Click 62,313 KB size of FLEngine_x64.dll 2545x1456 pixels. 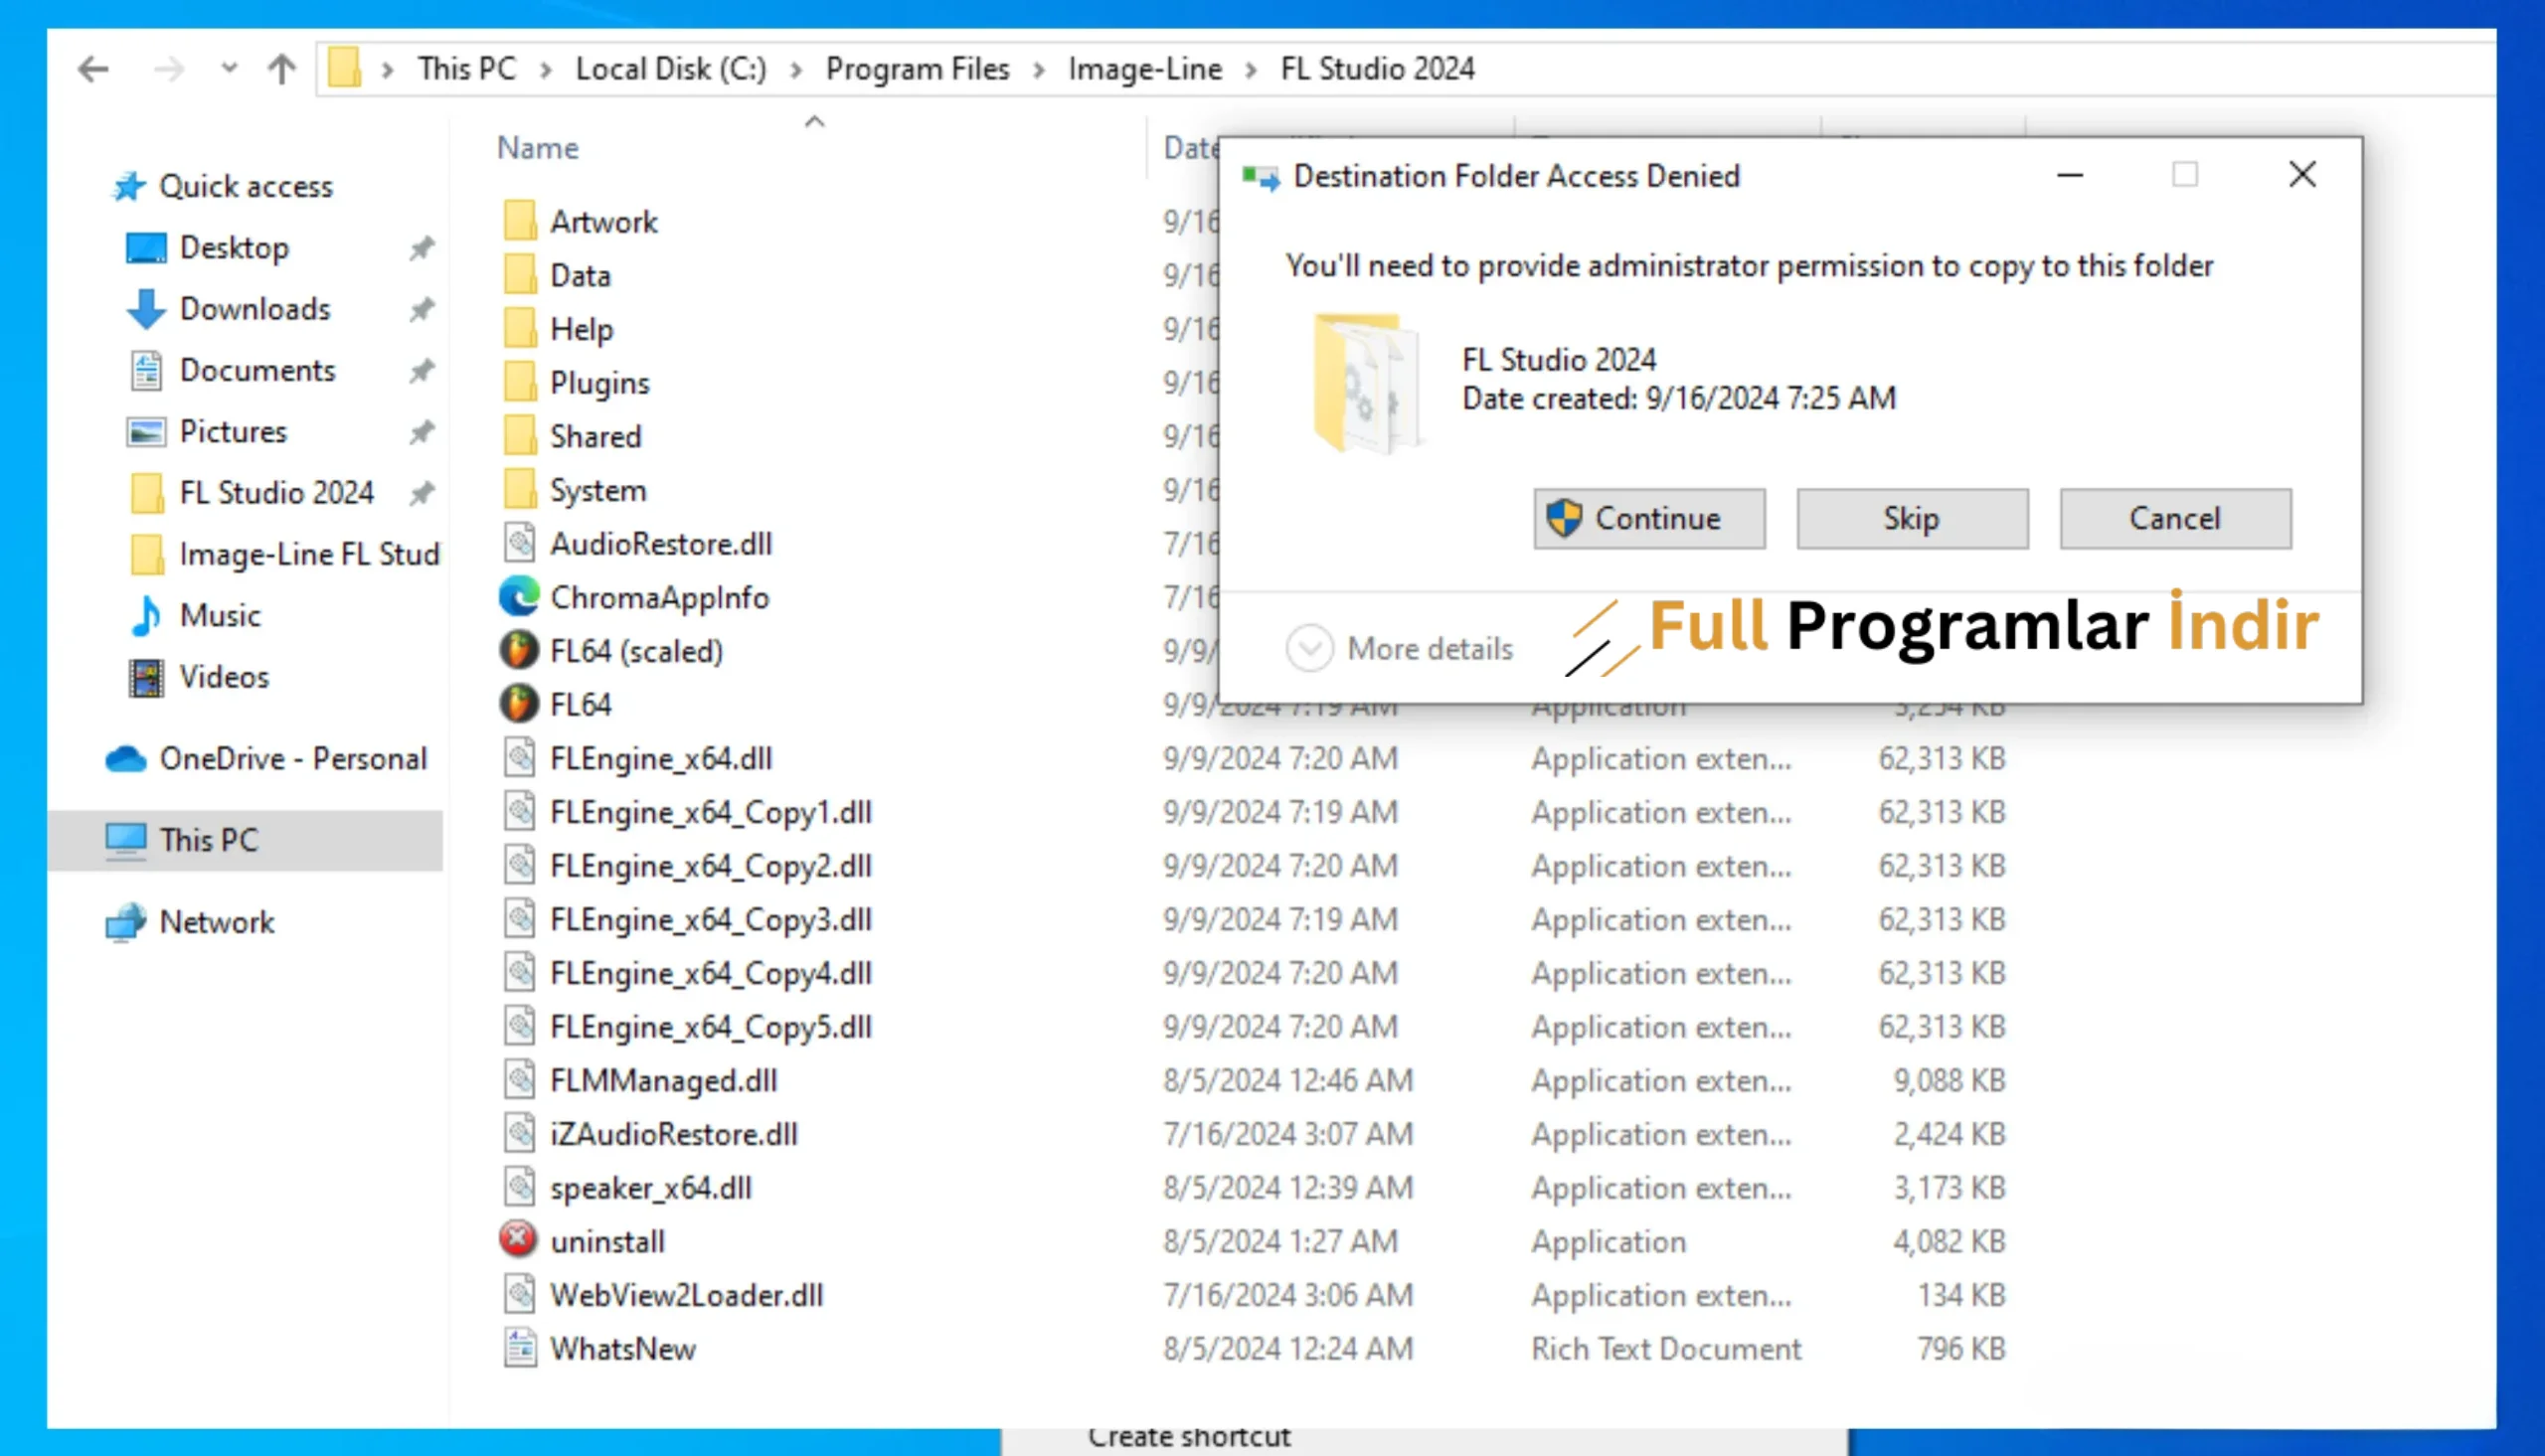pyautogui.click(x=1941, y=759)
